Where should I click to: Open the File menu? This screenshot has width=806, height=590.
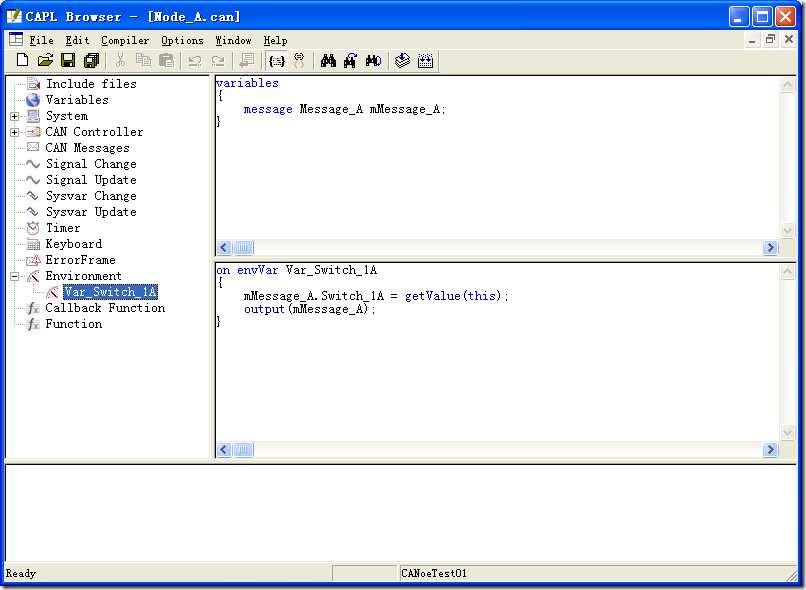tap(41, 40)
